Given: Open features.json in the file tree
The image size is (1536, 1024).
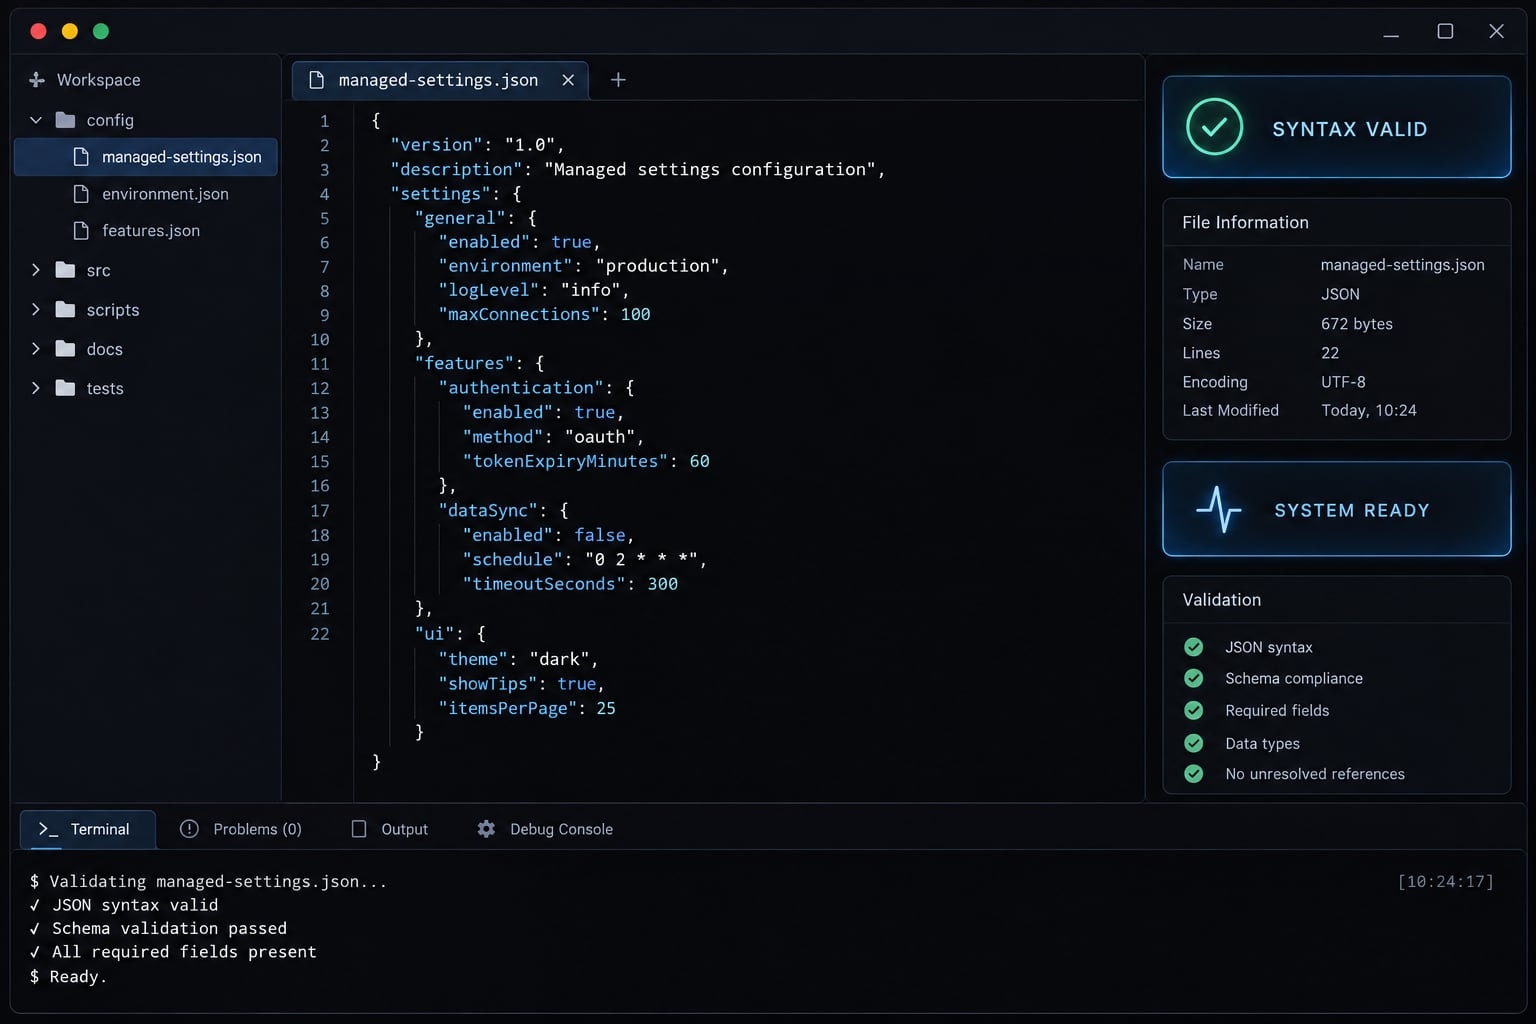Looking at the screenshot, I should pyautogui.click(x=146, y=231).
